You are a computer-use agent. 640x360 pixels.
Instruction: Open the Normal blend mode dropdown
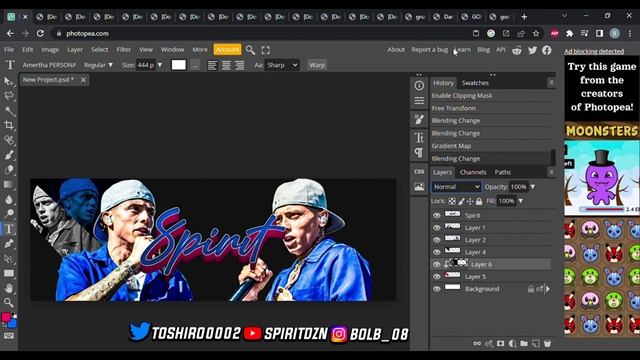[456, 187]
